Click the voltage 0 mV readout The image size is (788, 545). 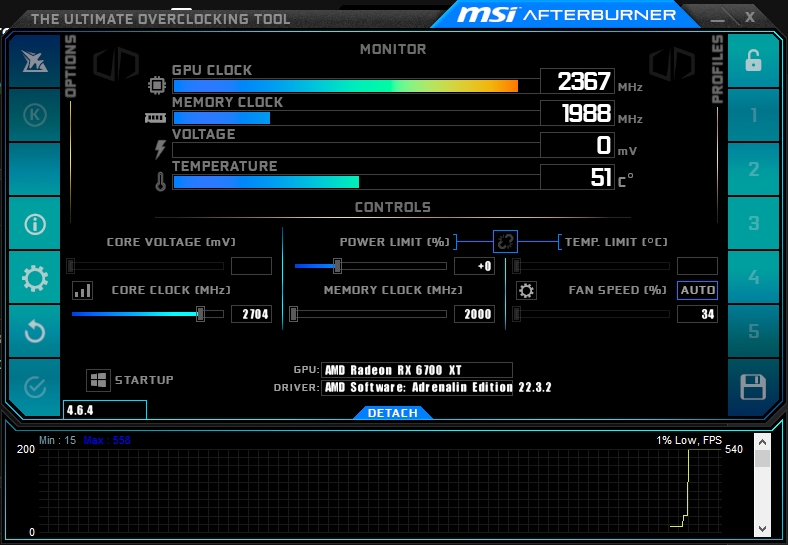[577, 145]
